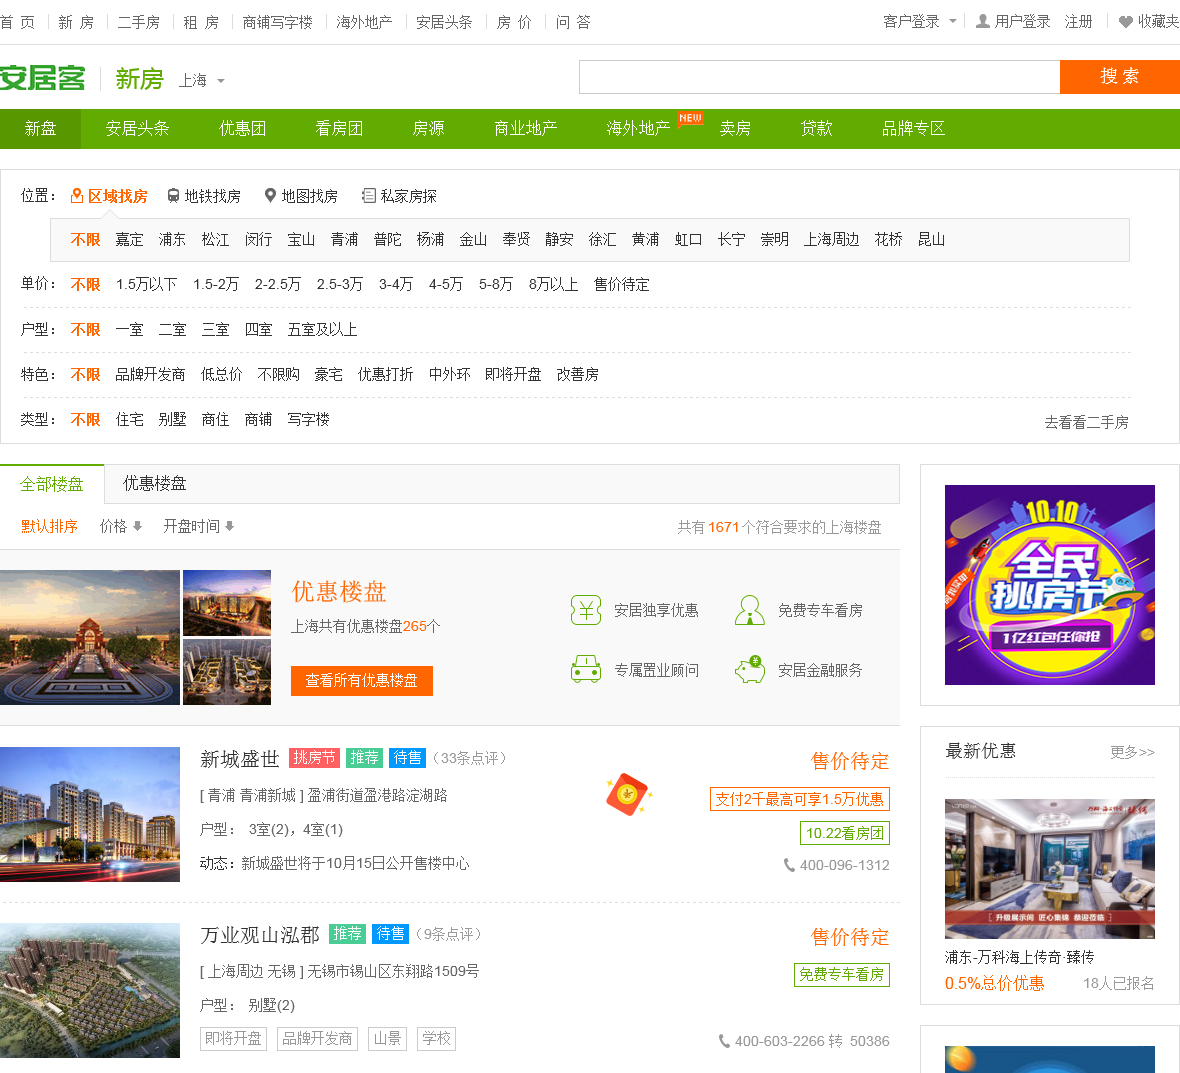Open 去看看二手房 link
1180x1073 pixels.
pyautogui.click(x=1086, y=422)
